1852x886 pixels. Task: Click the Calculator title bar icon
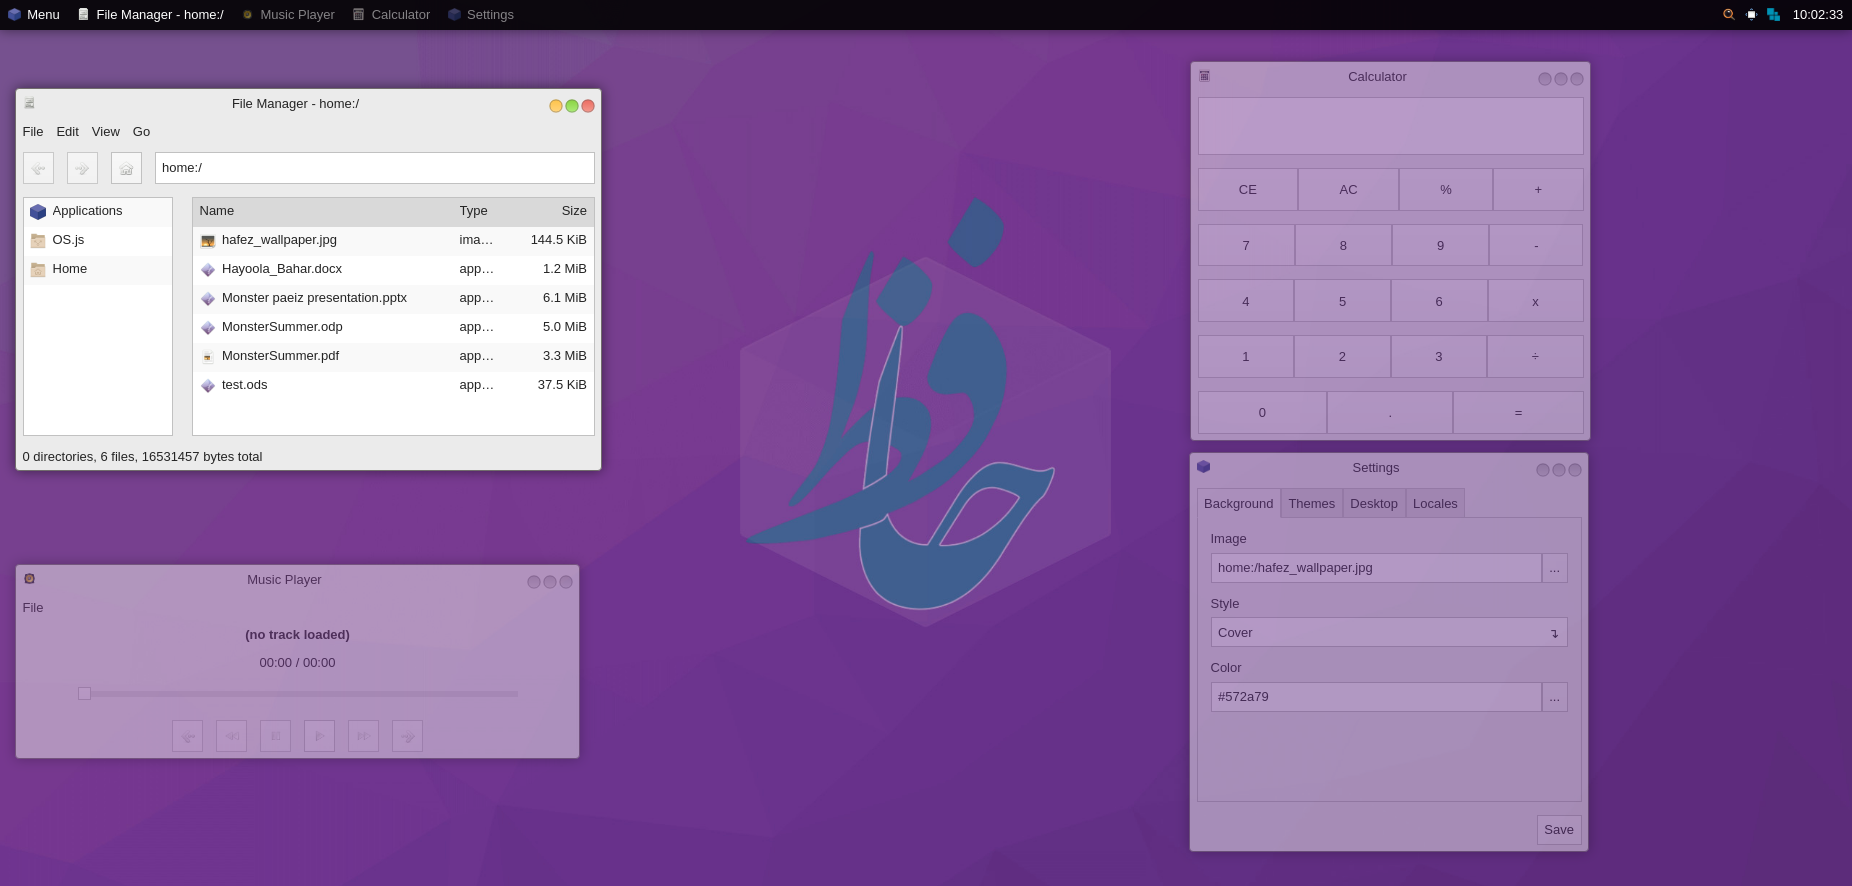tap(1205, 76)
